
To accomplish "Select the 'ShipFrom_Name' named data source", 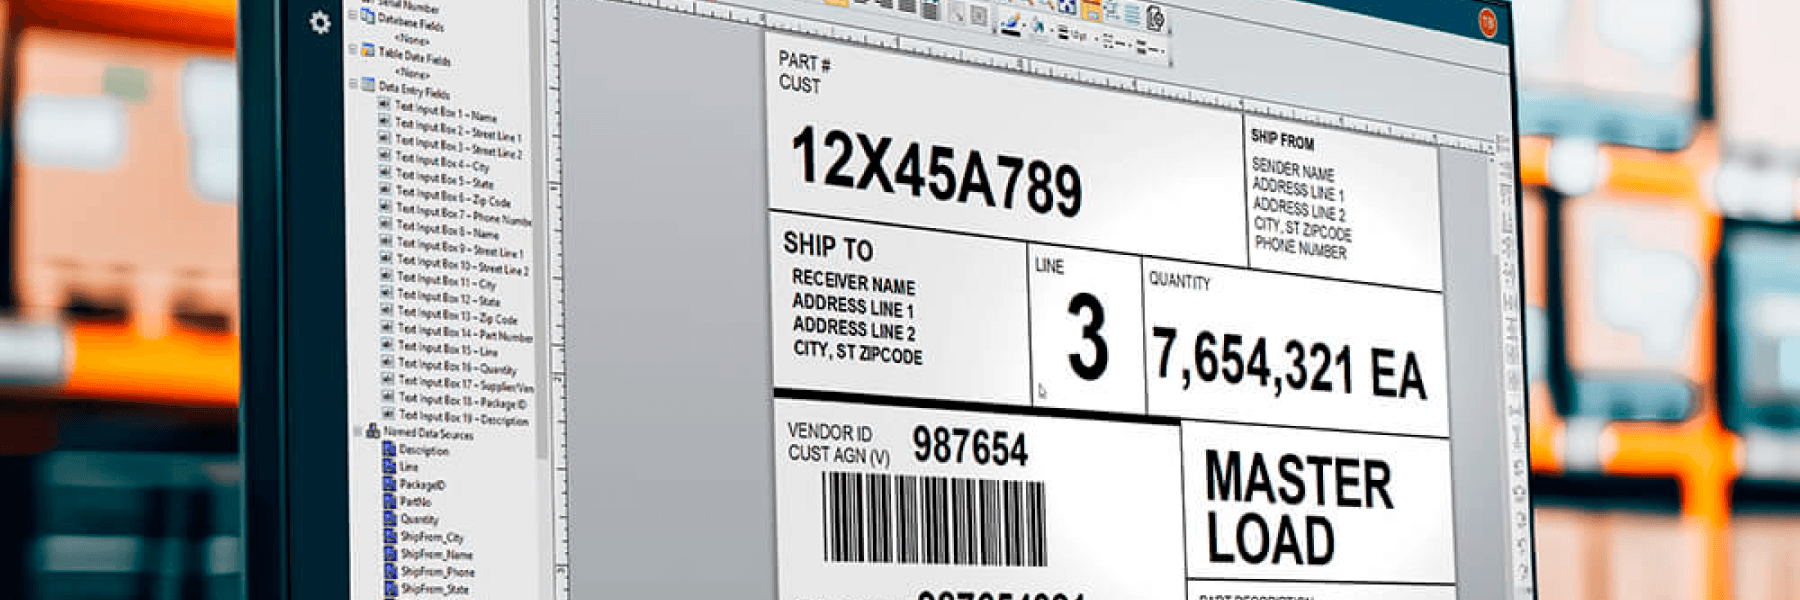I will point(437,554).
